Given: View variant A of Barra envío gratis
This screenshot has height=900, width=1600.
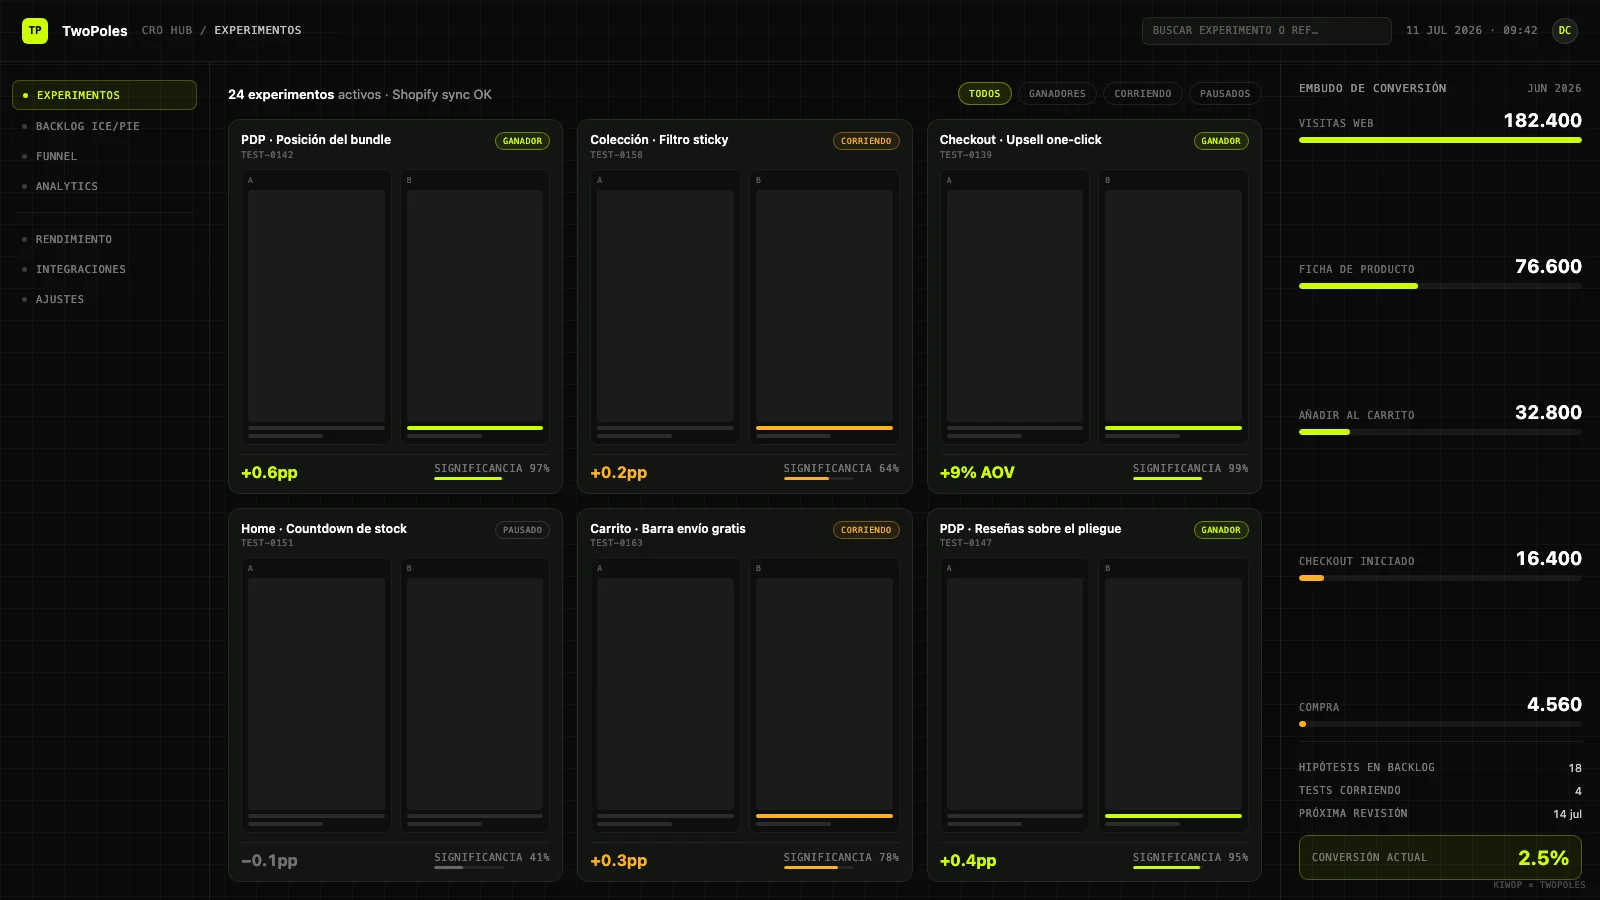Looking at the screenshot, I should pos(665,695).
